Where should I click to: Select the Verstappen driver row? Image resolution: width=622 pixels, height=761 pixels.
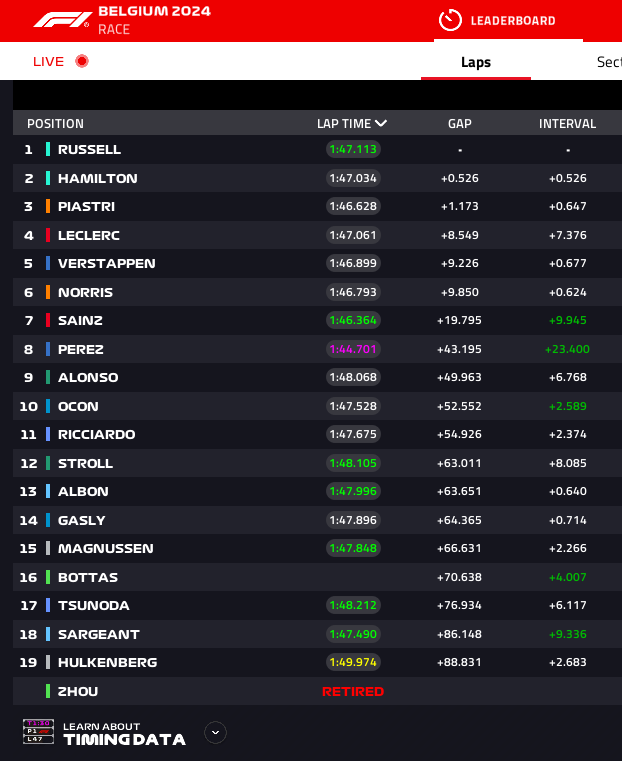point(317,264)
